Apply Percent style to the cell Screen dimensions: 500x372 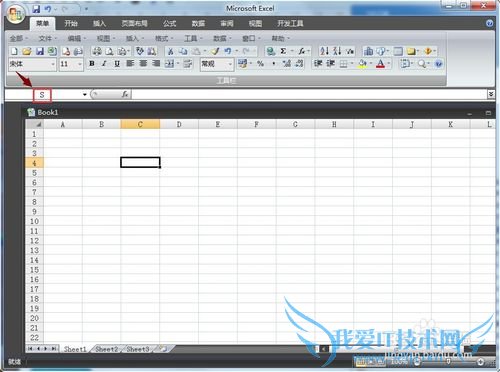tap(260, 63)
